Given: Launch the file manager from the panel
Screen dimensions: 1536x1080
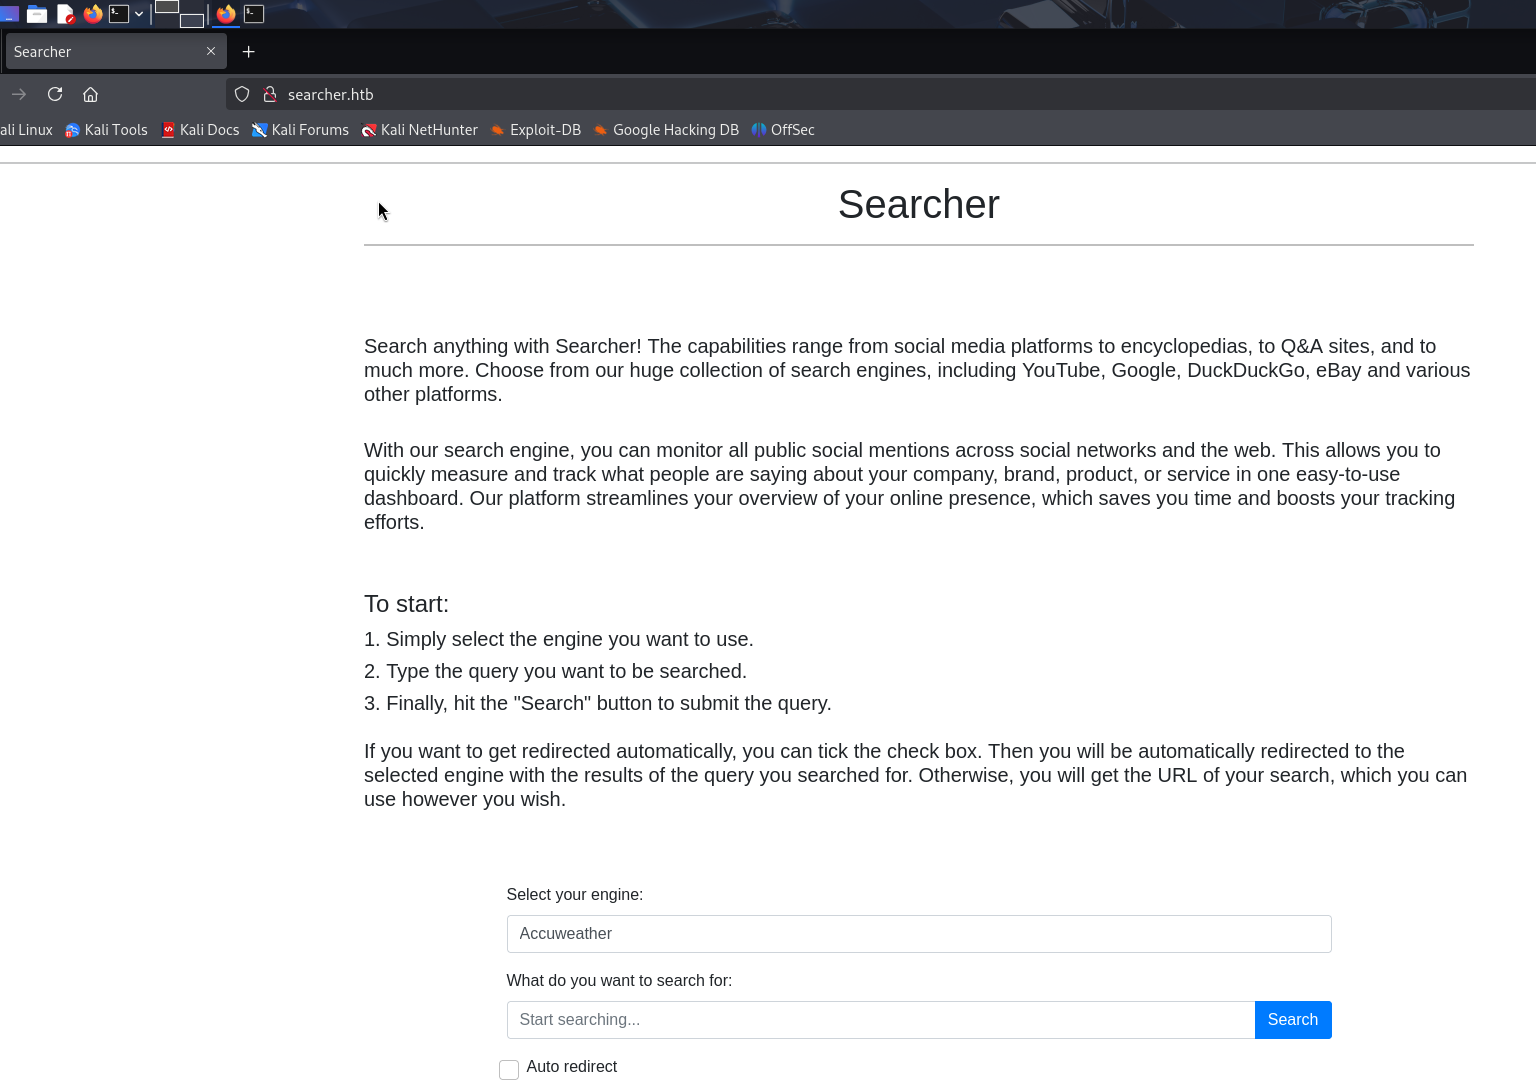Looking at the screenshot, I should click(x=37, y=14).
